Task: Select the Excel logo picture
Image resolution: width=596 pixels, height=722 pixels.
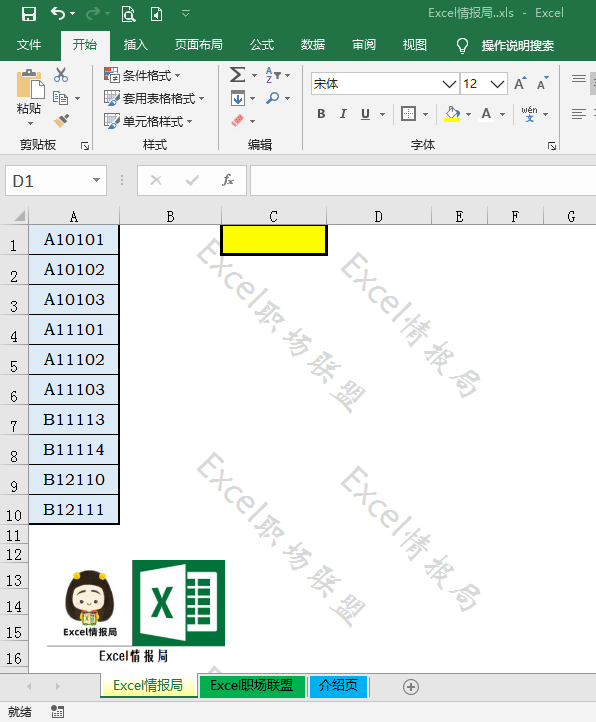Action: tap(179, 603)
